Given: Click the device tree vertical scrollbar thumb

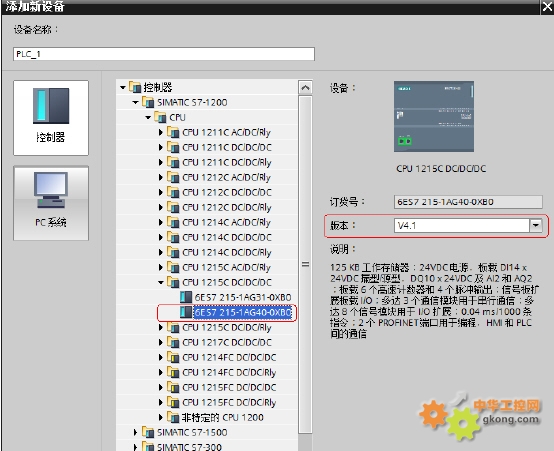Looking at the screenshot, I should click(306, 264).
